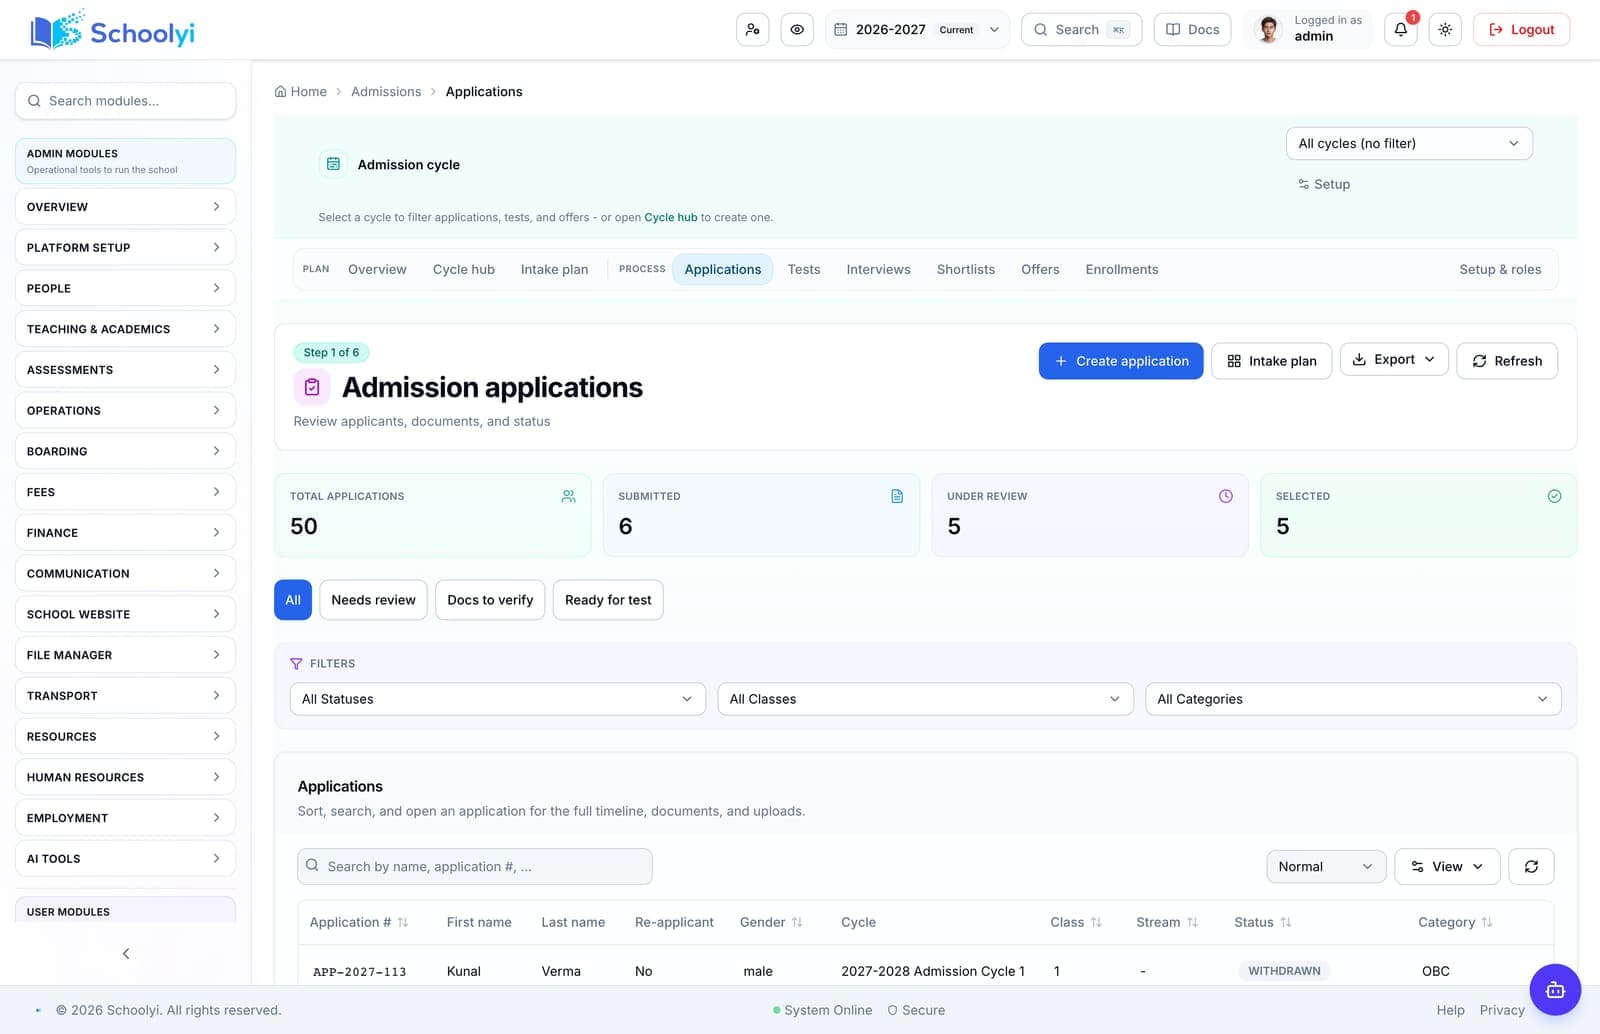1600x1034 pixels.
Task: Click the Selected checkmark icon
Action: [x=1554, y=496]
